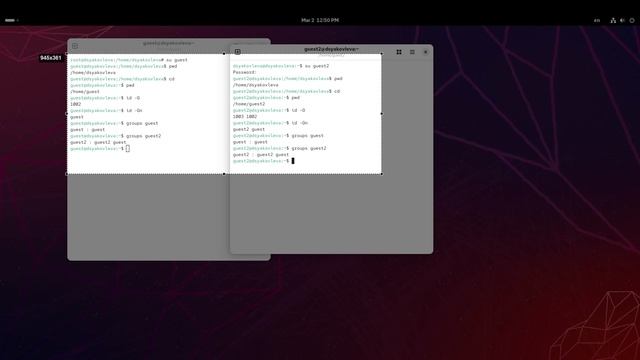
Task: Click 'guest2 : guest2 guest' in right terminal
Action: click(x=261, y=155)
